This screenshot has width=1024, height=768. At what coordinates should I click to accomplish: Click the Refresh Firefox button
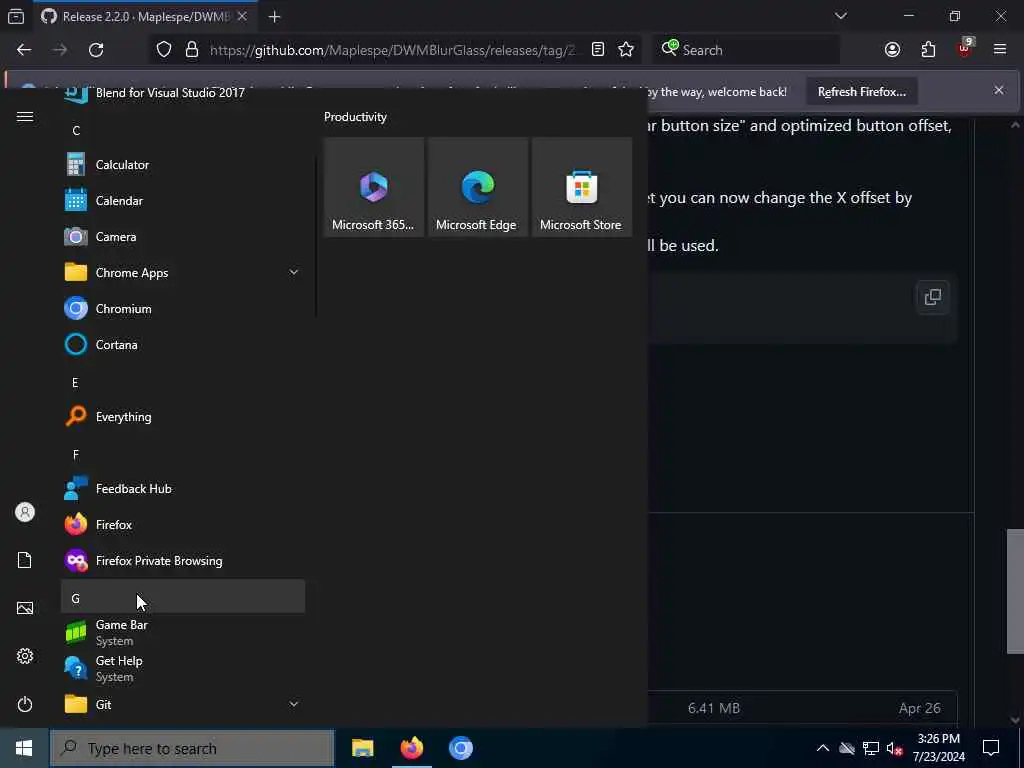click(x=861, y=91)
